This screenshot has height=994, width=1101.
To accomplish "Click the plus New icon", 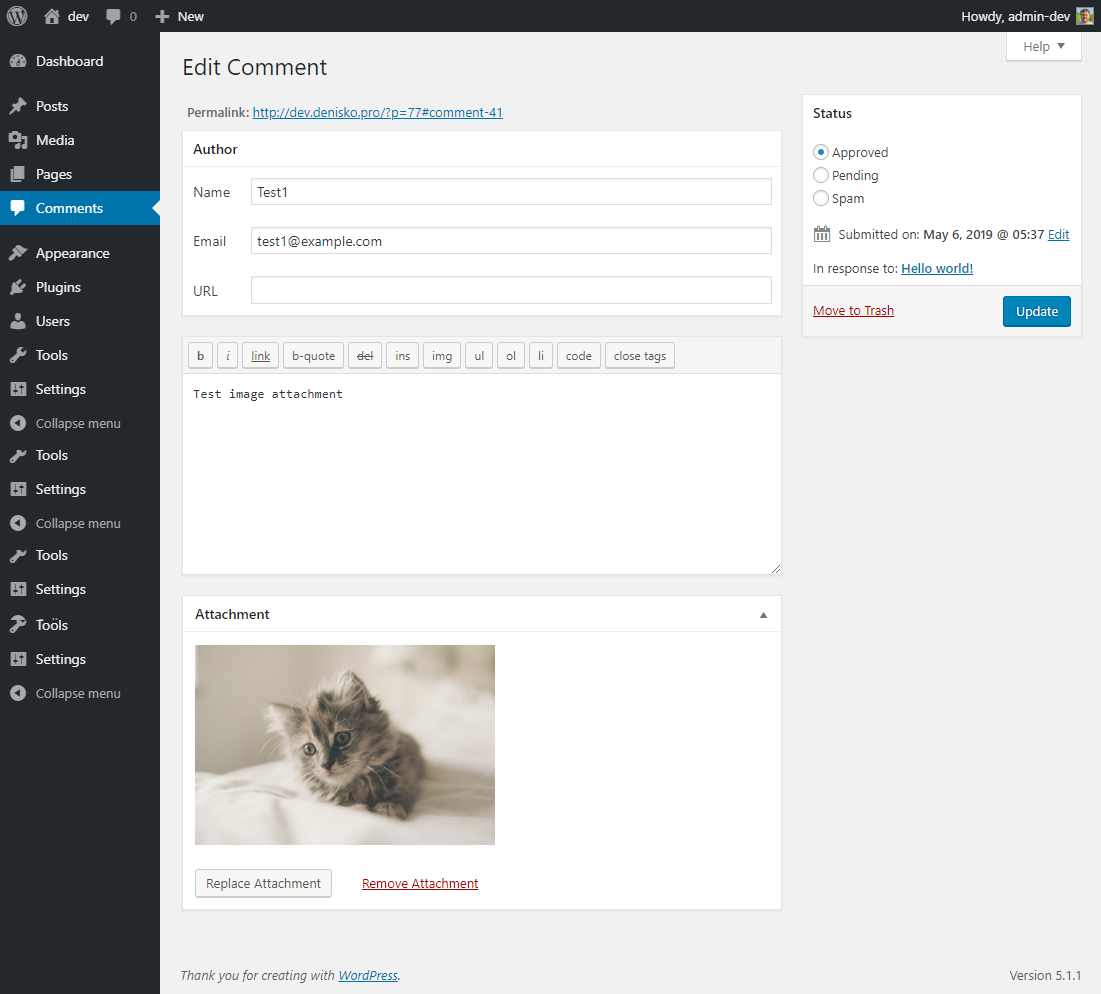I will coord(162,16).
